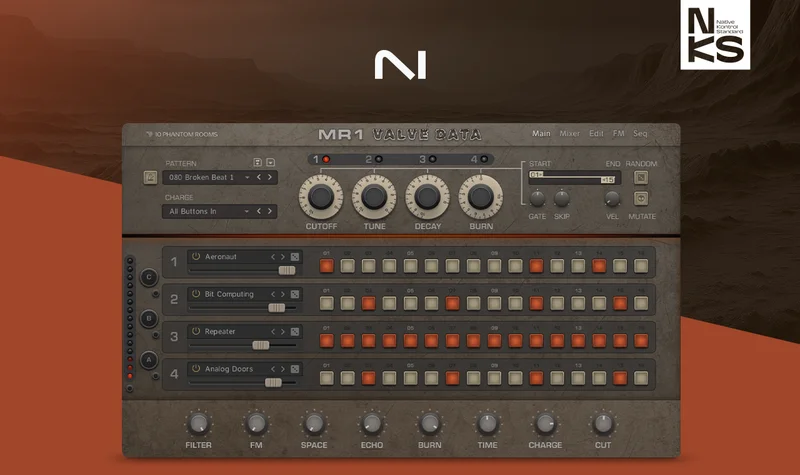Toggle step 15 on track 4
The image size is (800, 475).
click(x=620, y=378)
